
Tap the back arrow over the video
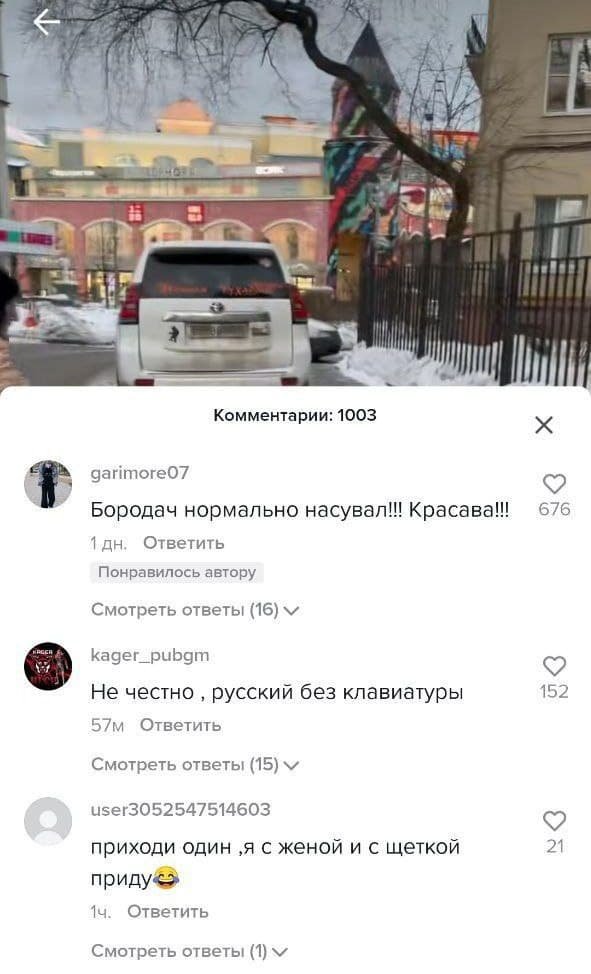[x=47, y=22]
